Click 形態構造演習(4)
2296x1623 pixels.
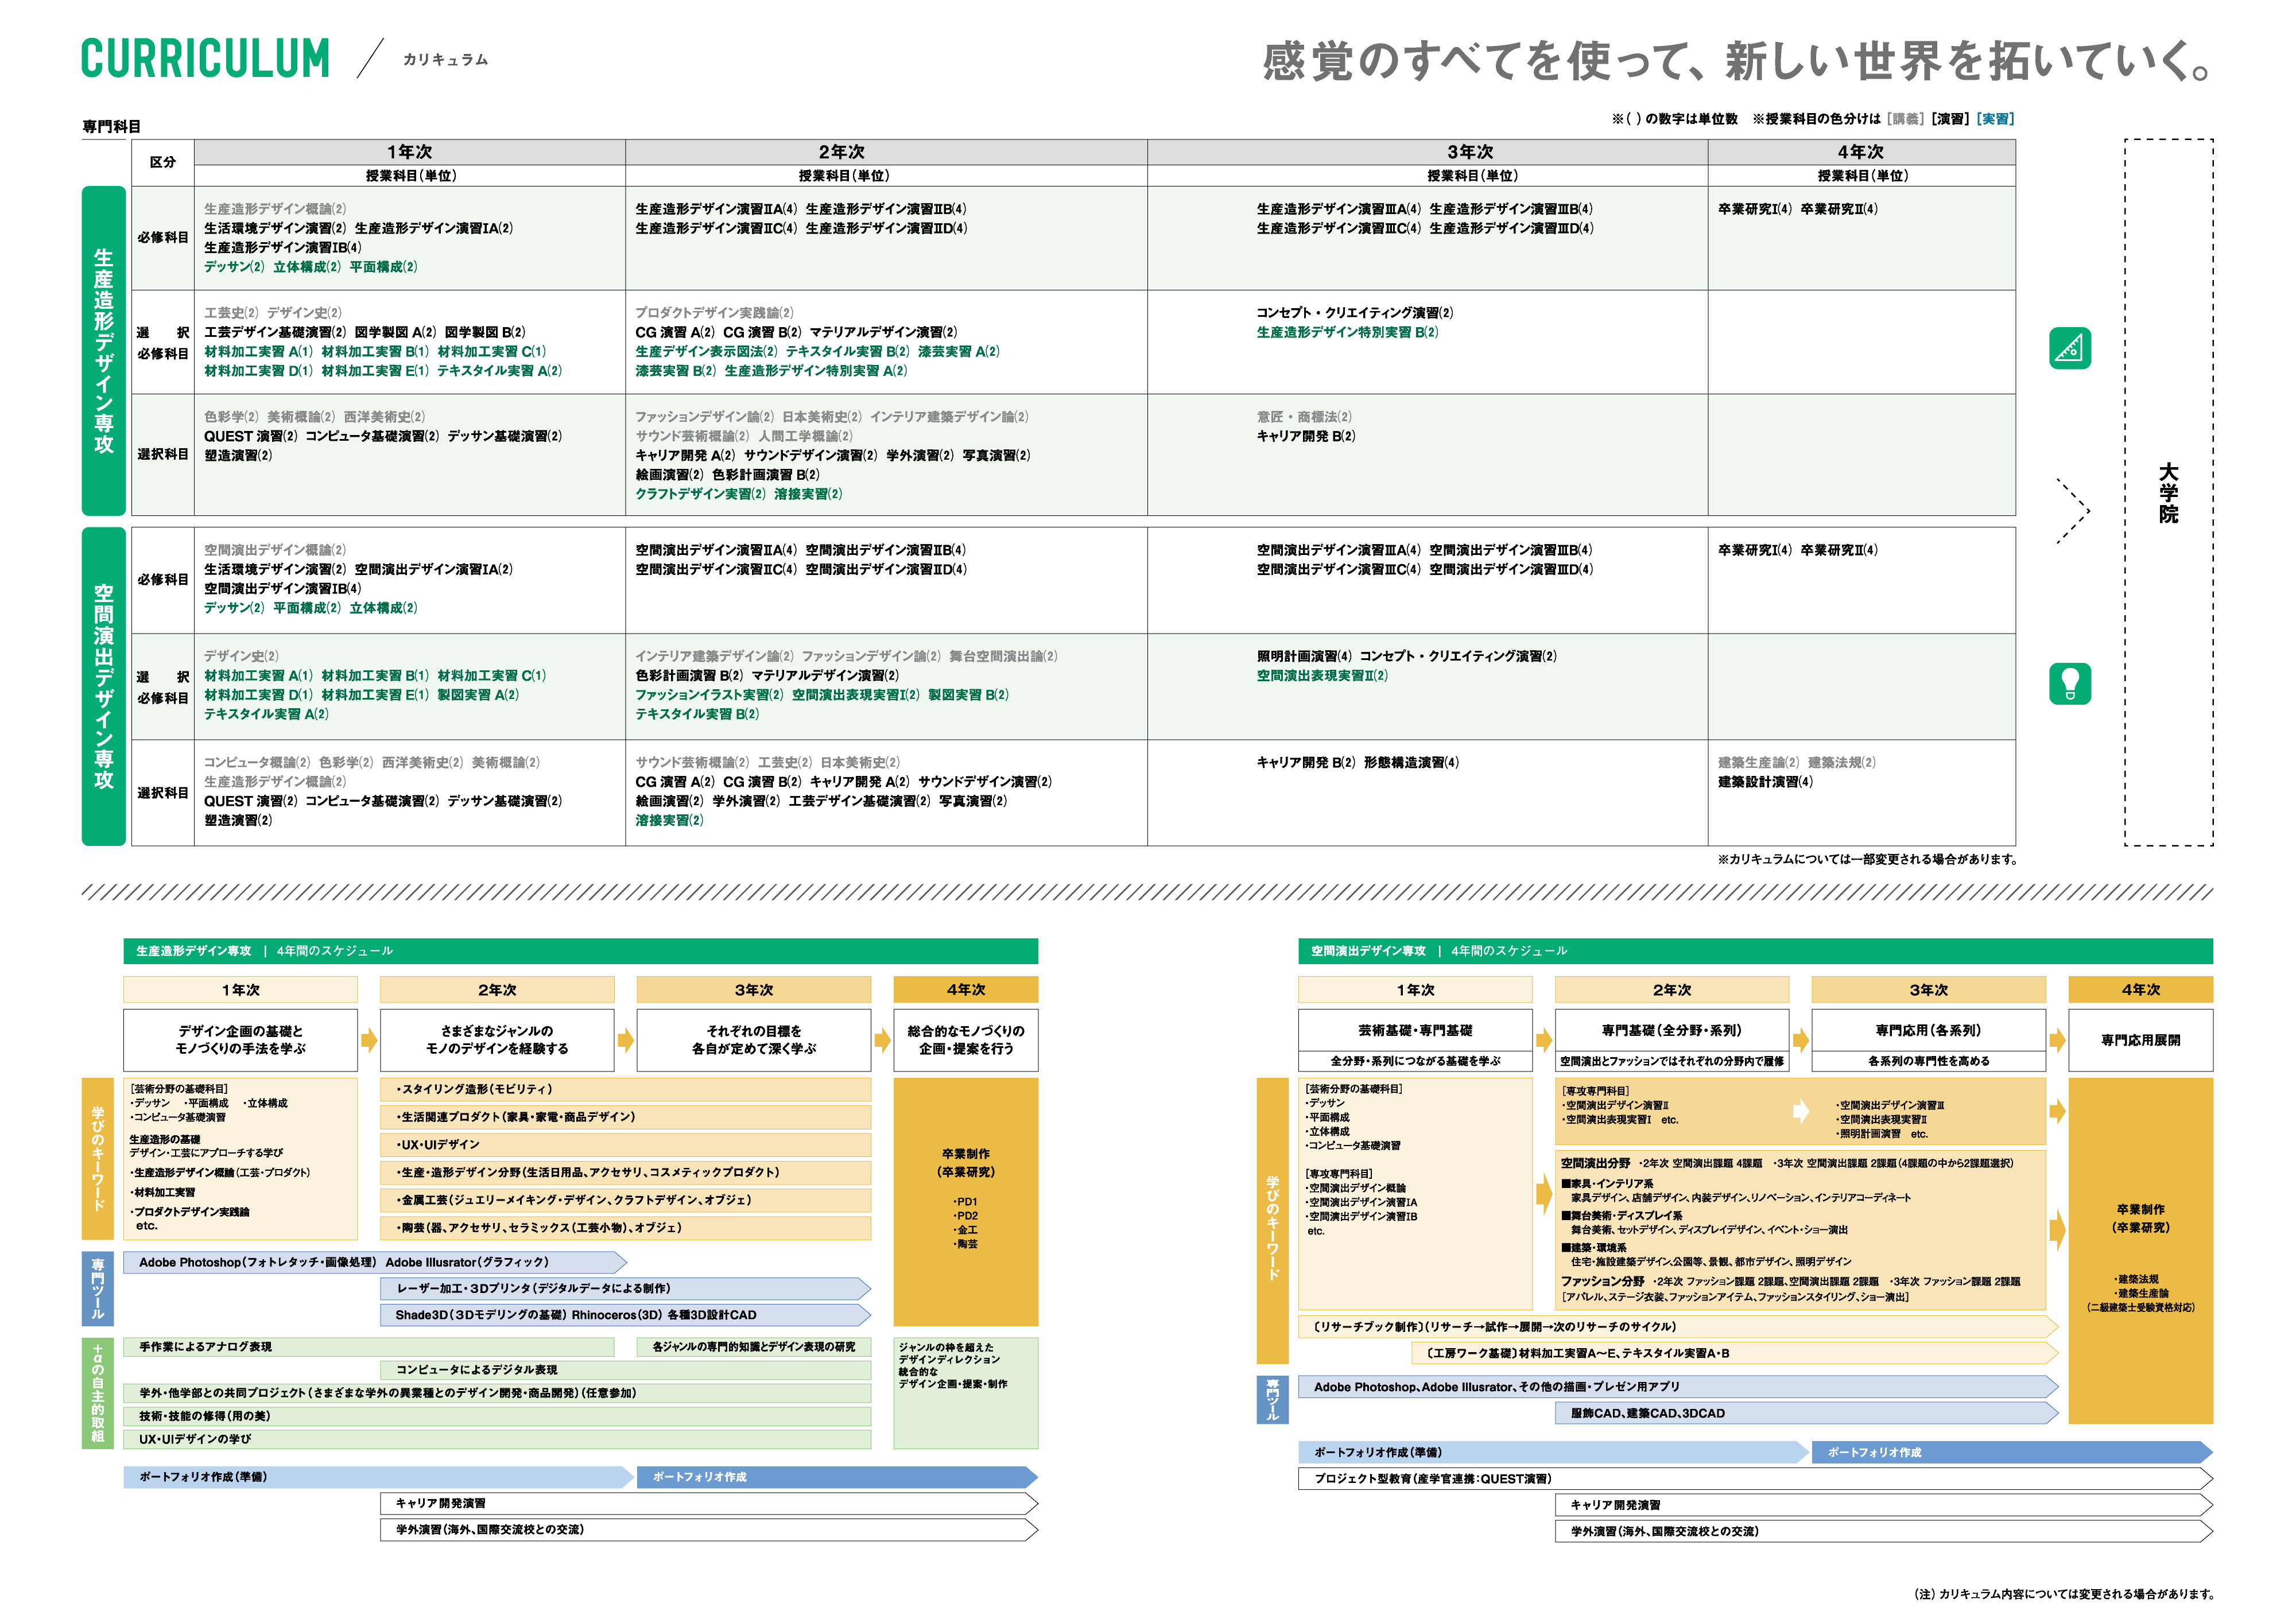[x=1411, y=762]
